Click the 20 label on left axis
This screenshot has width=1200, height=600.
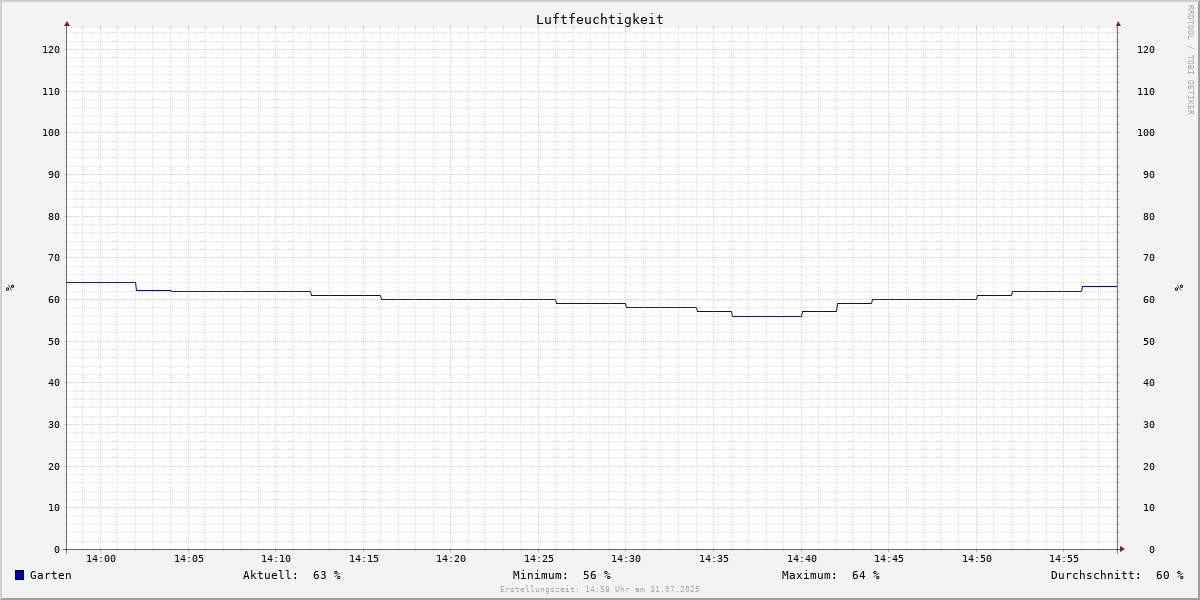point(54,467)
